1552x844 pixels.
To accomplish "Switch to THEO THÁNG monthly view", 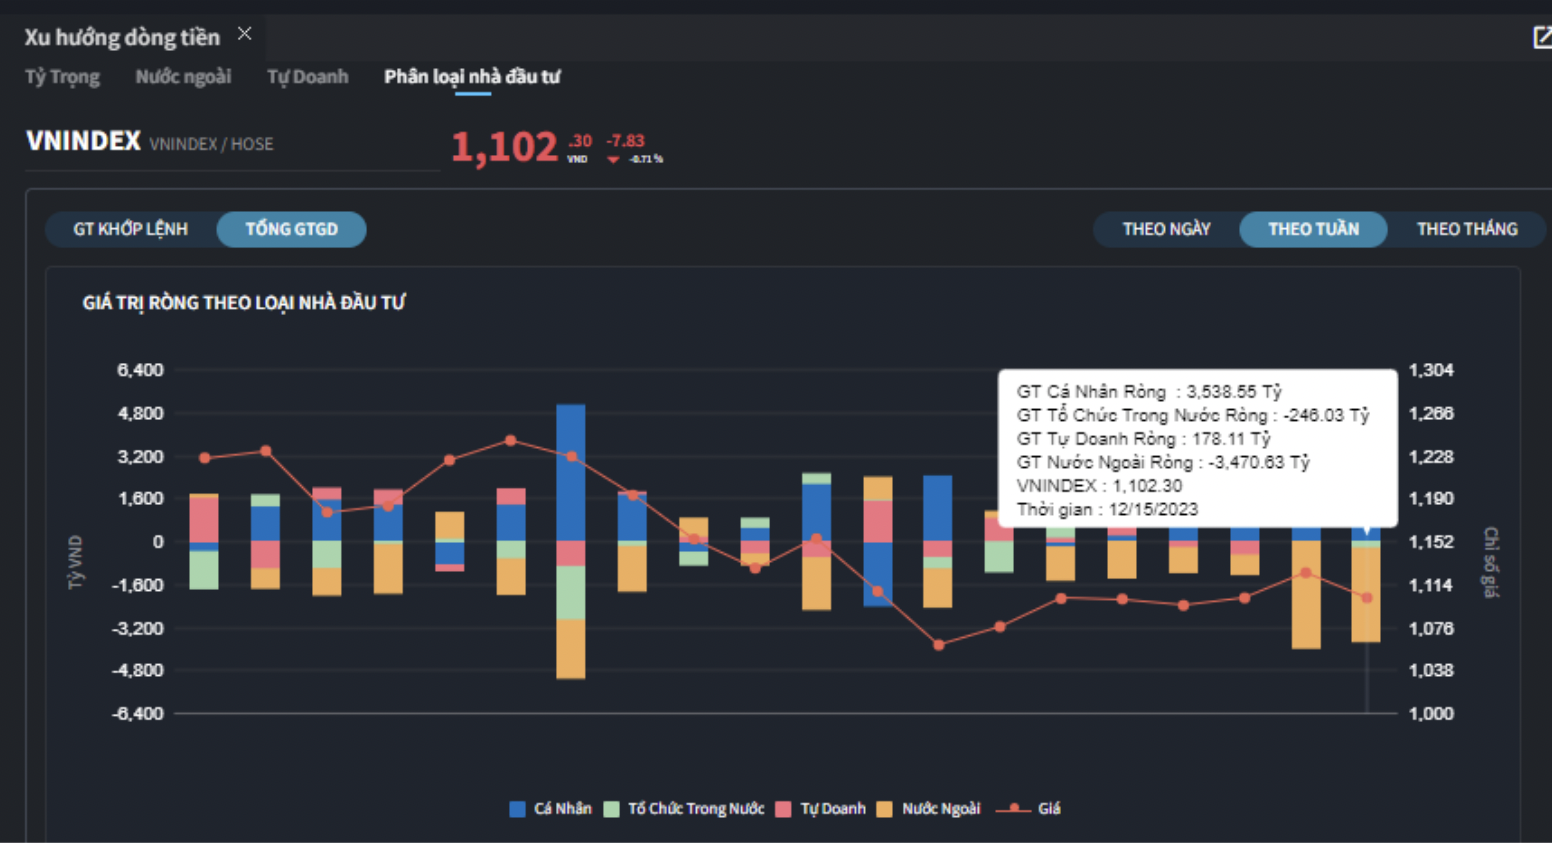I will point(1466,229).
